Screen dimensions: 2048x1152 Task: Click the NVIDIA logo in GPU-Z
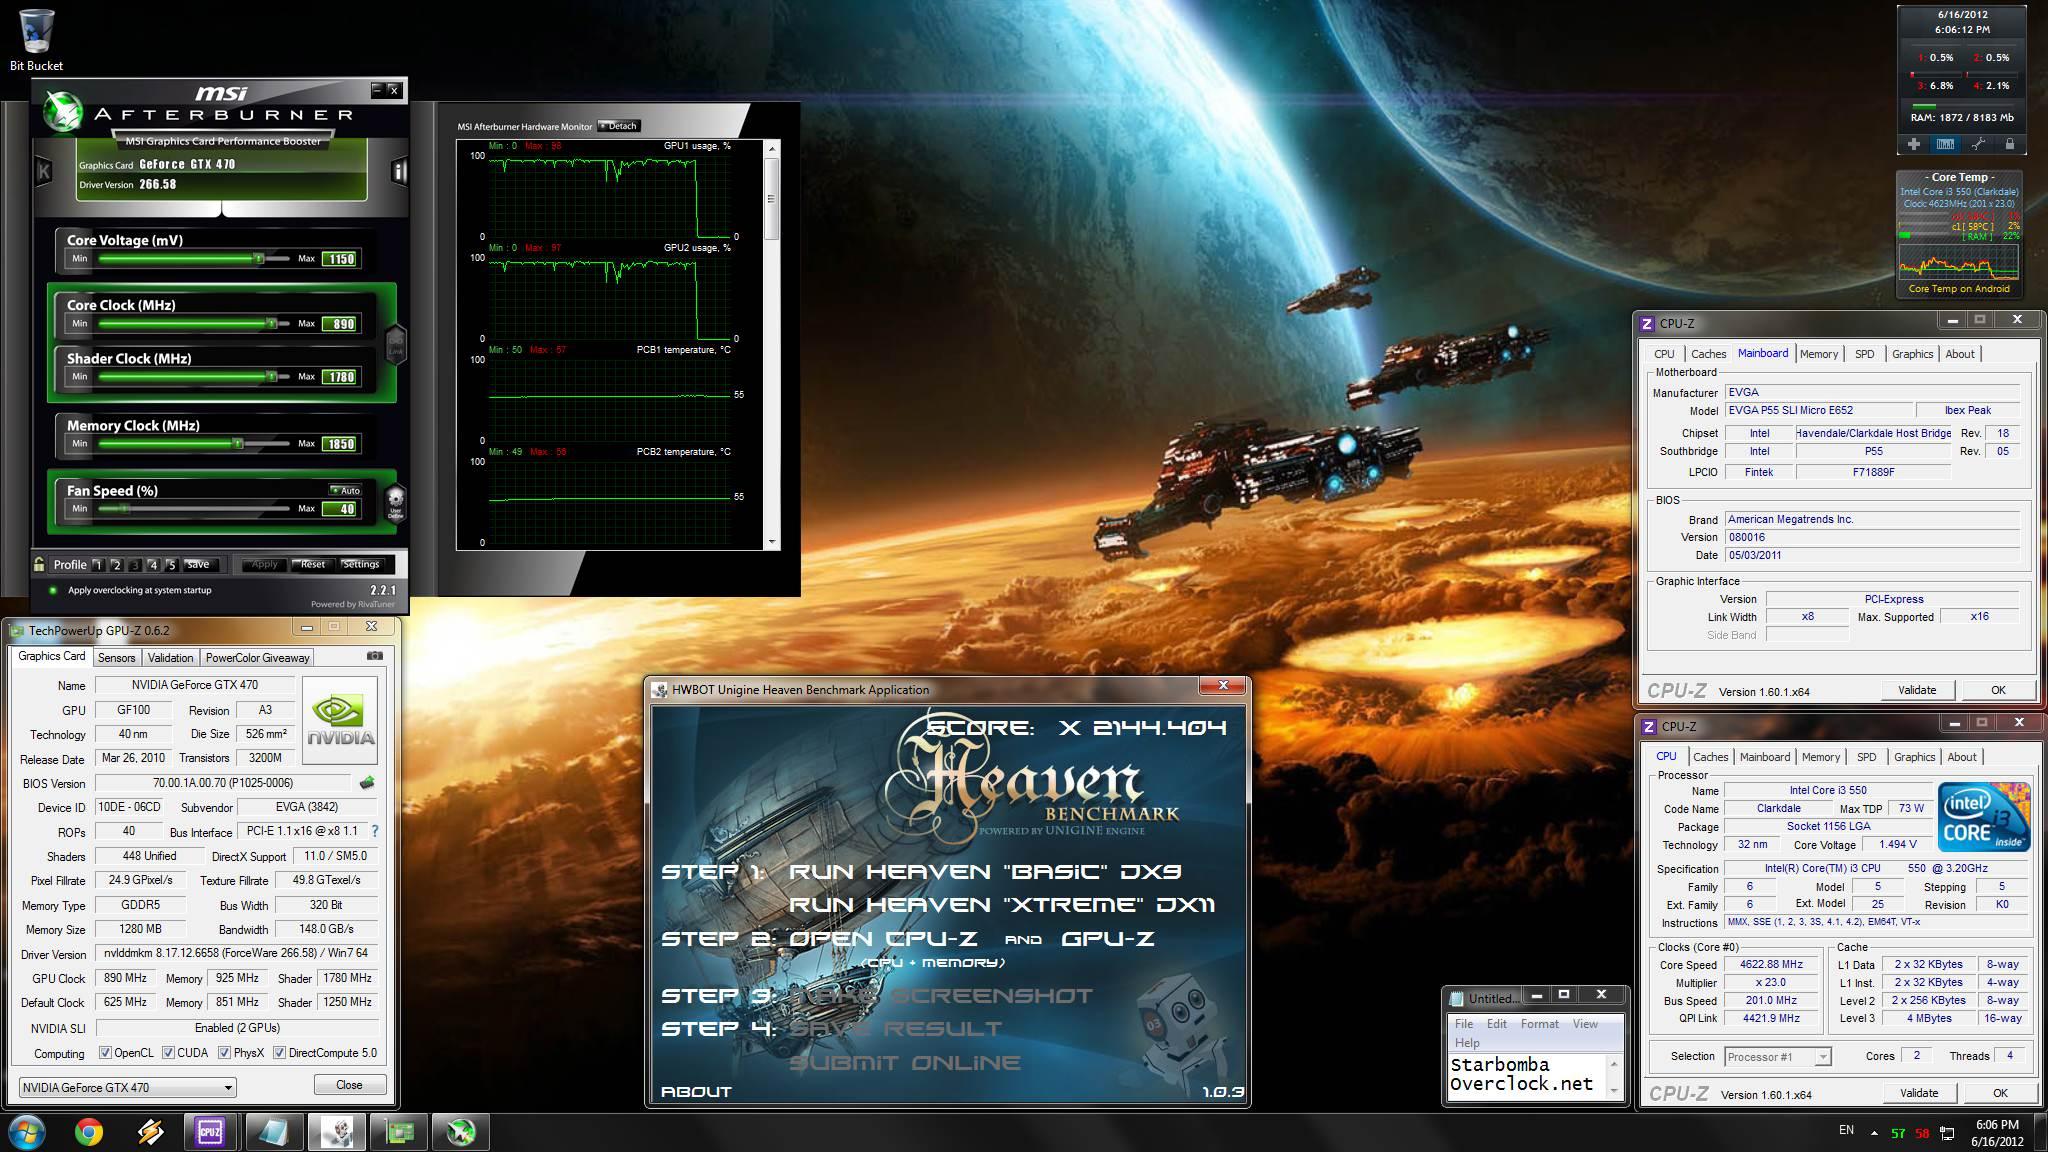coord(341,720)
